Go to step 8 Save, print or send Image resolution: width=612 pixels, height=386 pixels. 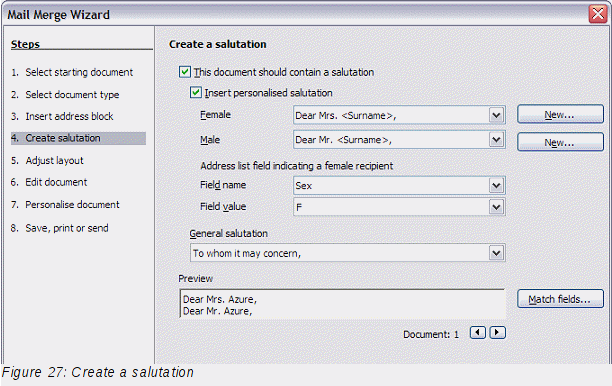[60, 228]
